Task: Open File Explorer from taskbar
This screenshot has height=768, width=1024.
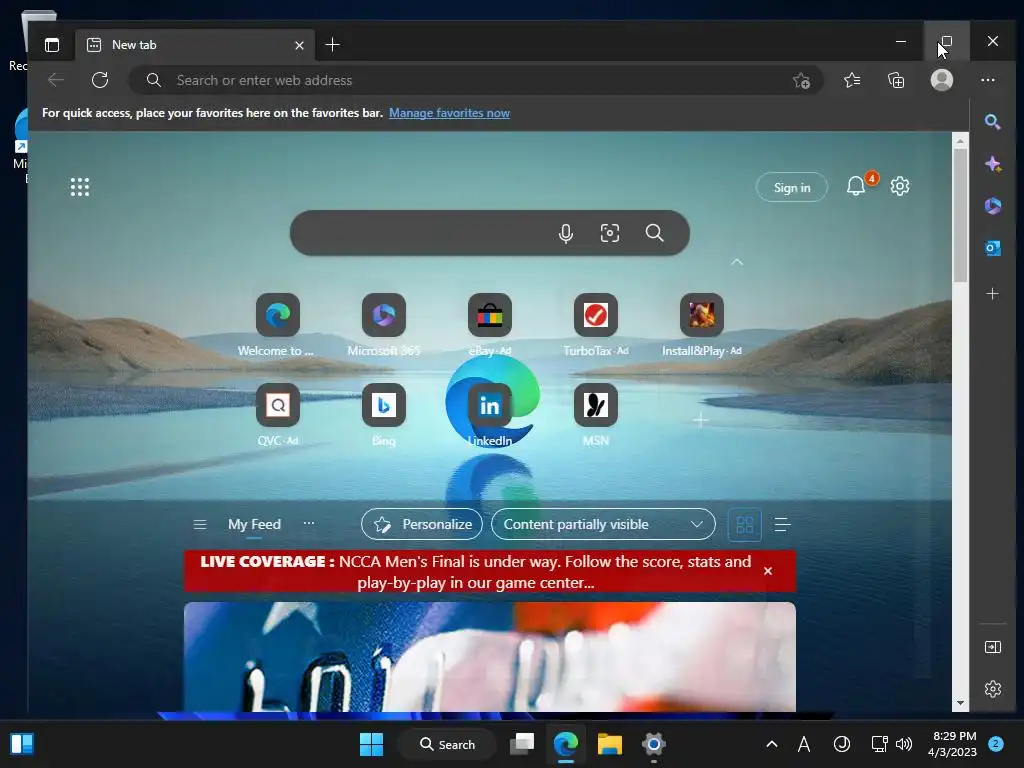Action: point(609,744)
